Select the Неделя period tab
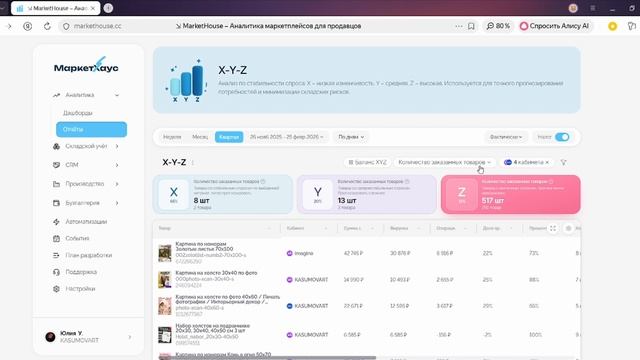The width and height of the screenshot is (640, 360). click(x=172, y=137)
